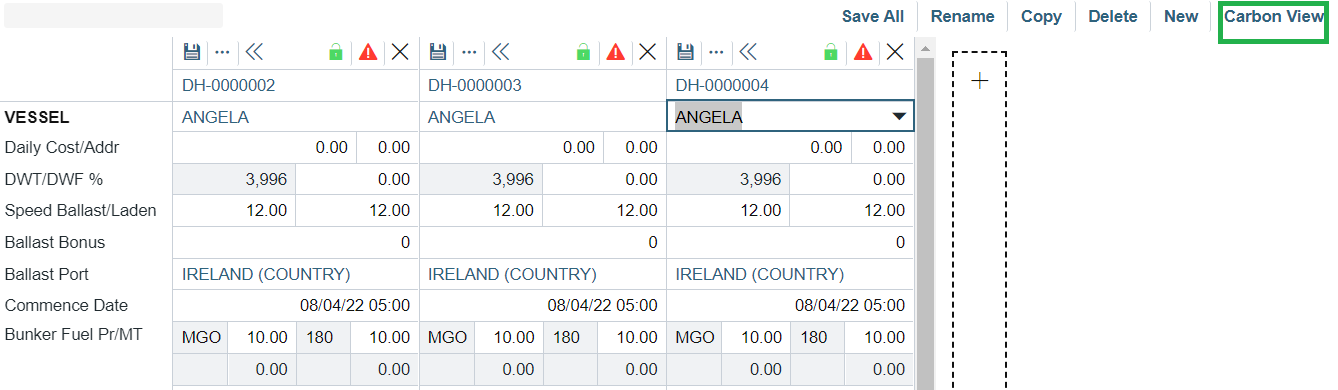1338x390 pixels.
Task: Toggle the green lock on DH-0000003
Action: click(583, 52)
